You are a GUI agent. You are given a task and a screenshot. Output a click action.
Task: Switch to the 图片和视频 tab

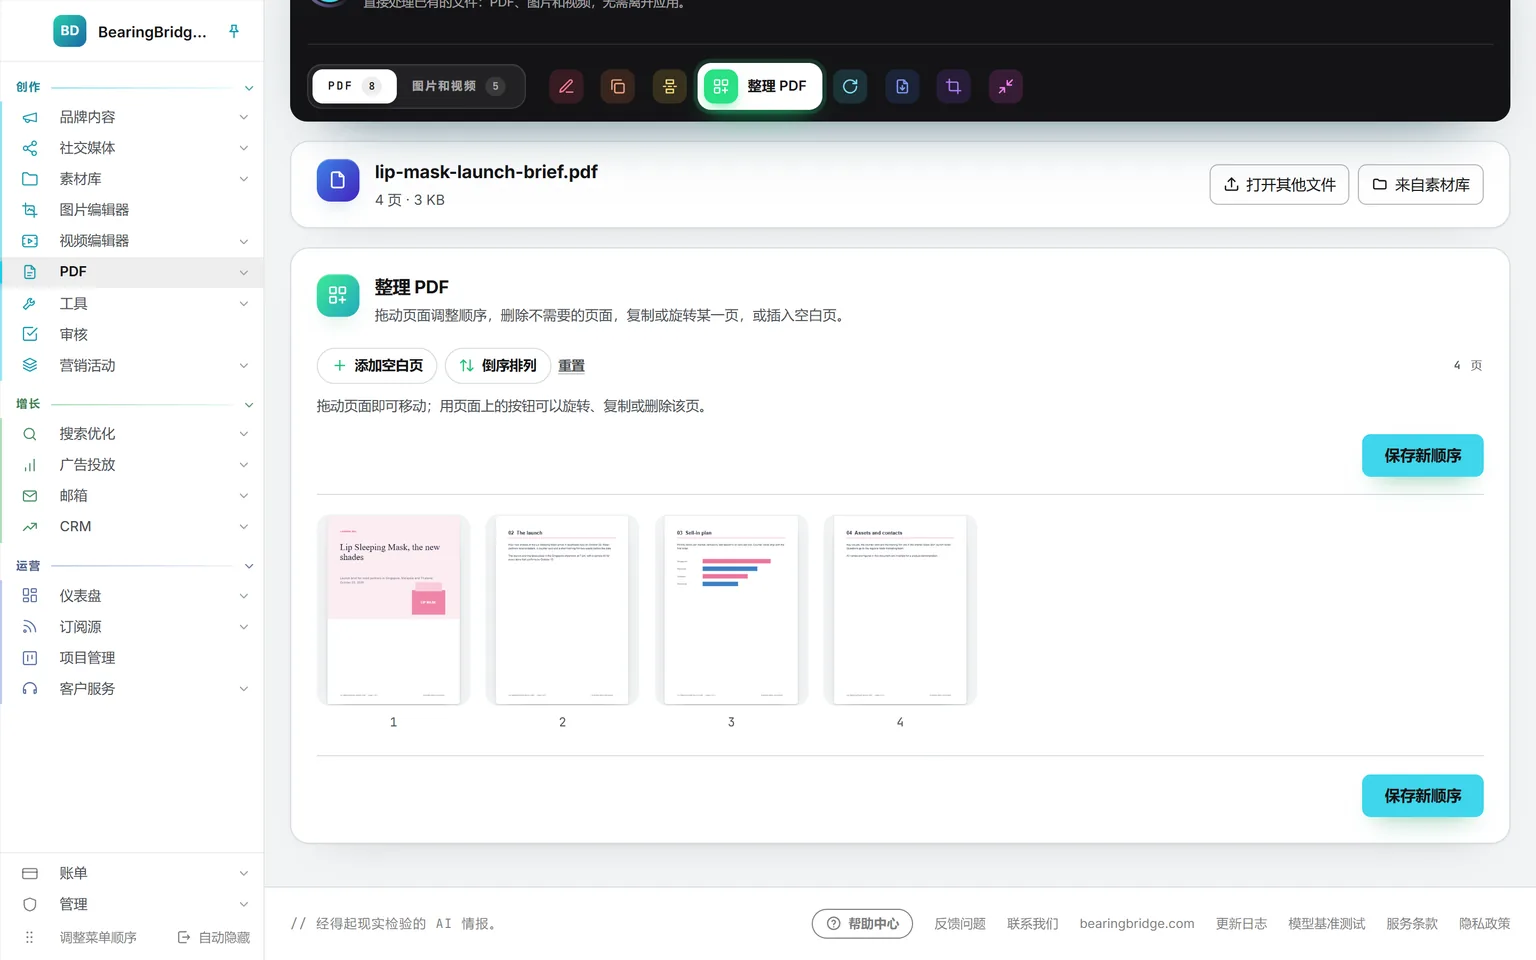point(458,86)
